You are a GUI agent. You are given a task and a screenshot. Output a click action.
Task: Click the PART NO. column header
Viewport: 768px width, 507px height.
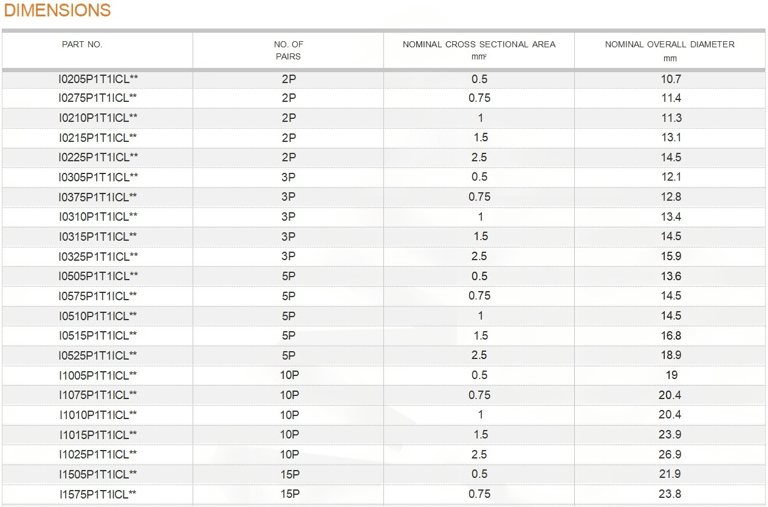tap(82, 45)
